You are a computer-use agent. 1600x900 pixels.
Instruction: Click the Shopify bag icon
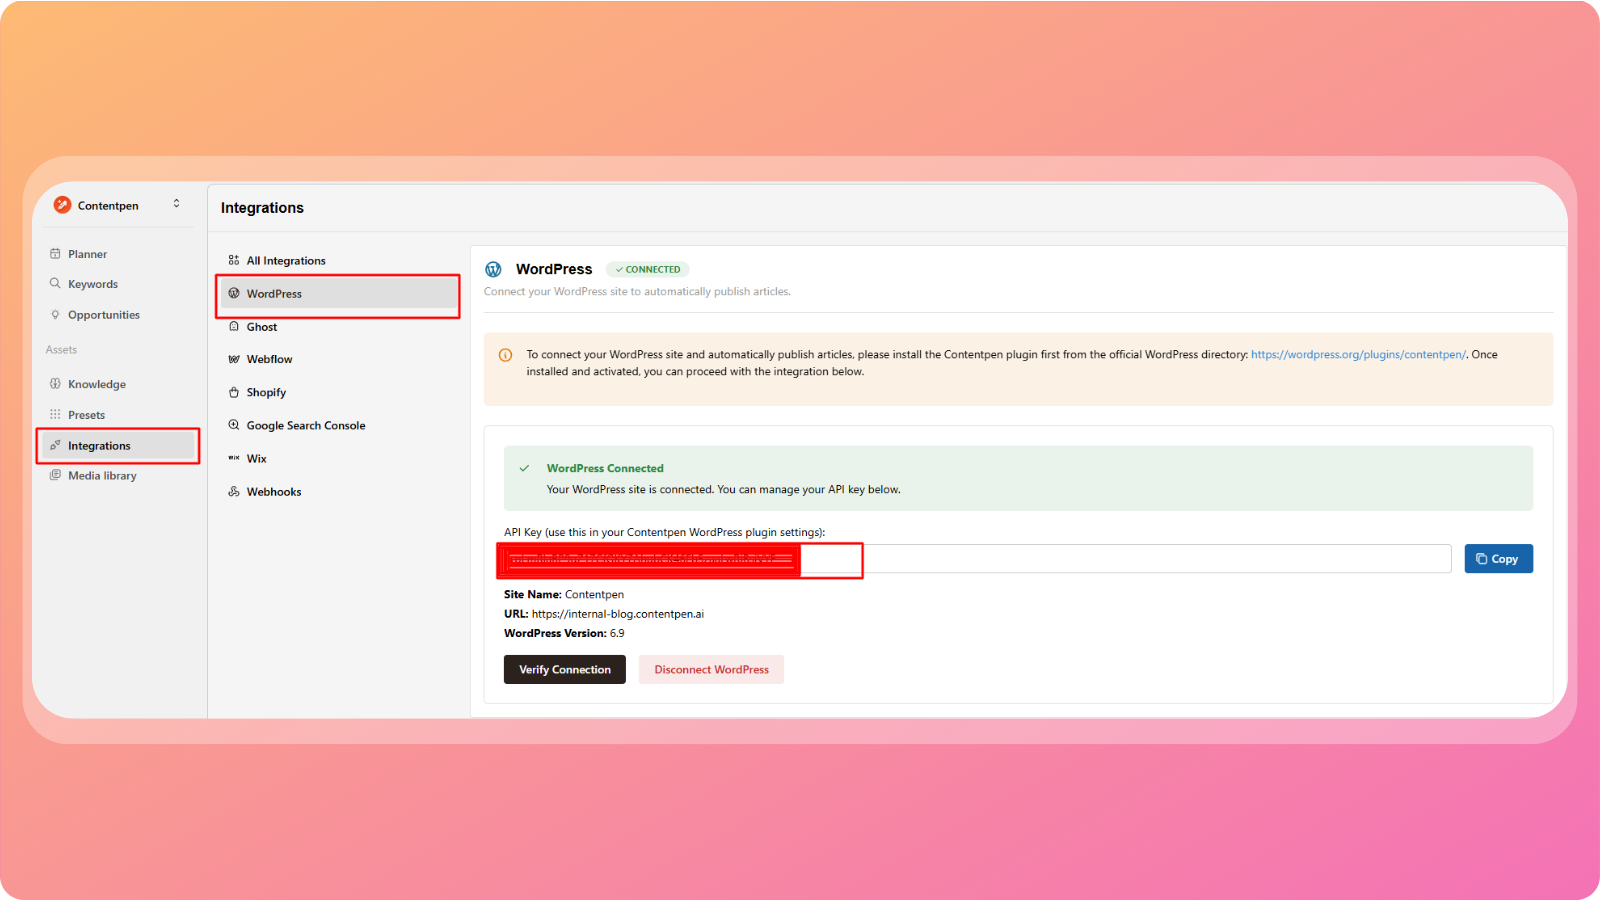pyautogui.click(x=234, y=393)
